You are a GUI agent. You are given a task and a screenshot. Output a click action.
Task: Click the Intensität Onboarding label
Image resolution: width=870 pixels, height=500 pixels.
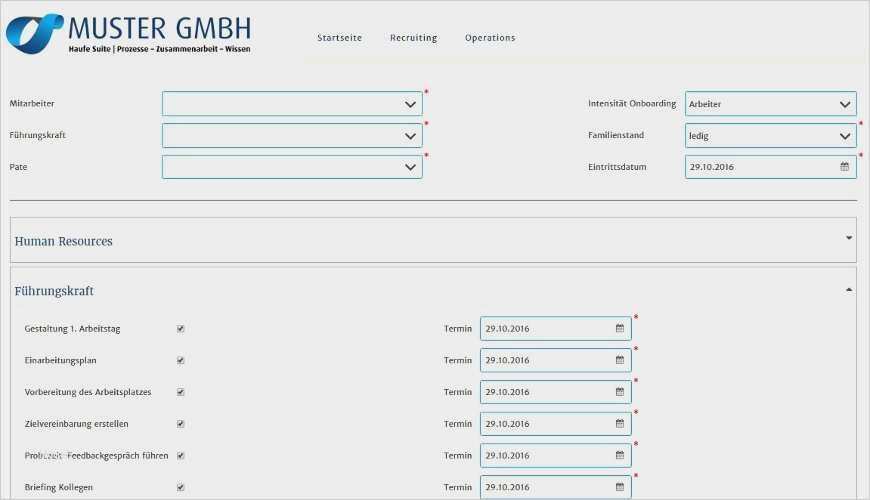click(632, 103)
